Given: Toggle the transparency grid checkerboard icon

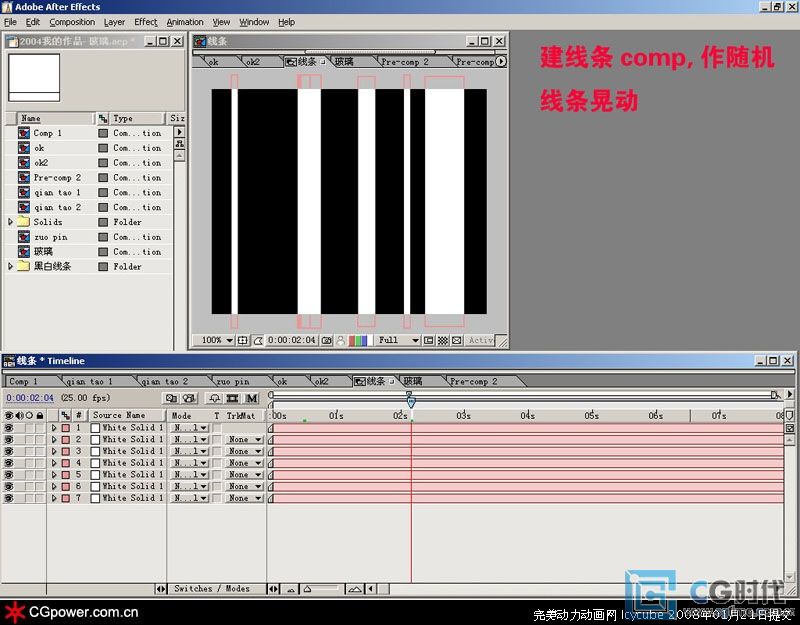Looking at the screenshot, I should 443,340.
